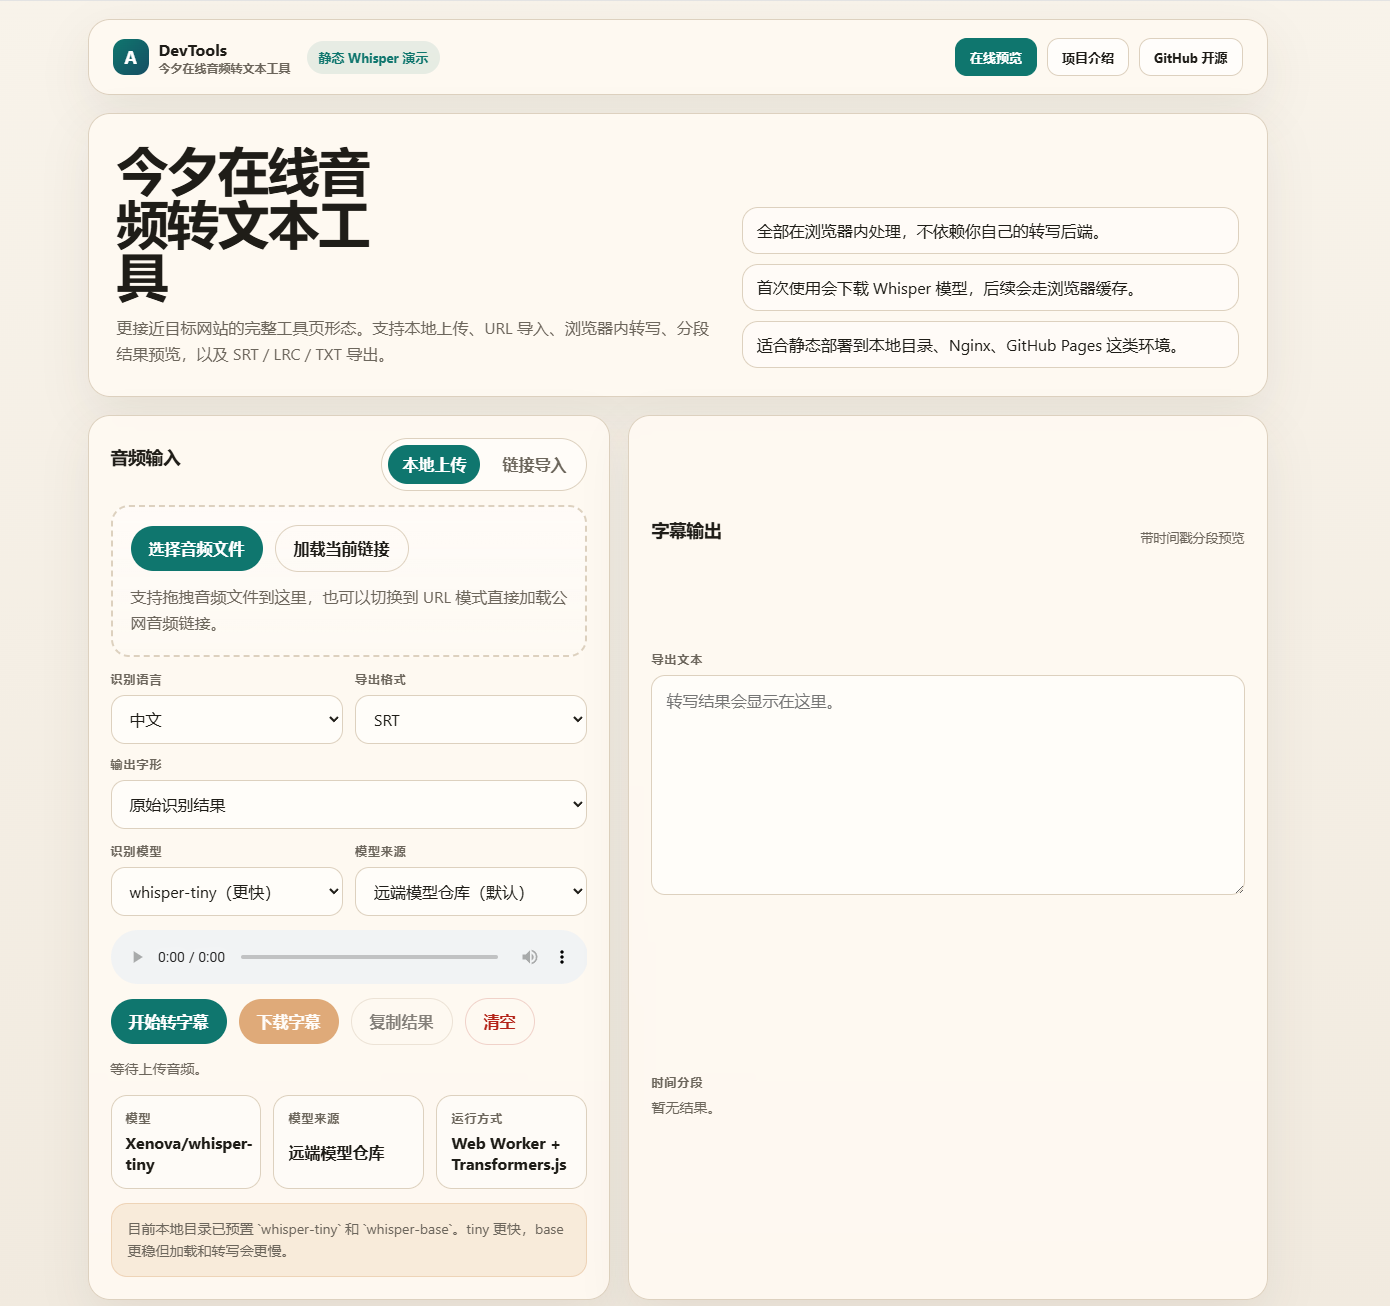Clear results with 清空 button
Viewport: 1390px width, 1306px height.
pyautogui.click(x=500, y=1022)
